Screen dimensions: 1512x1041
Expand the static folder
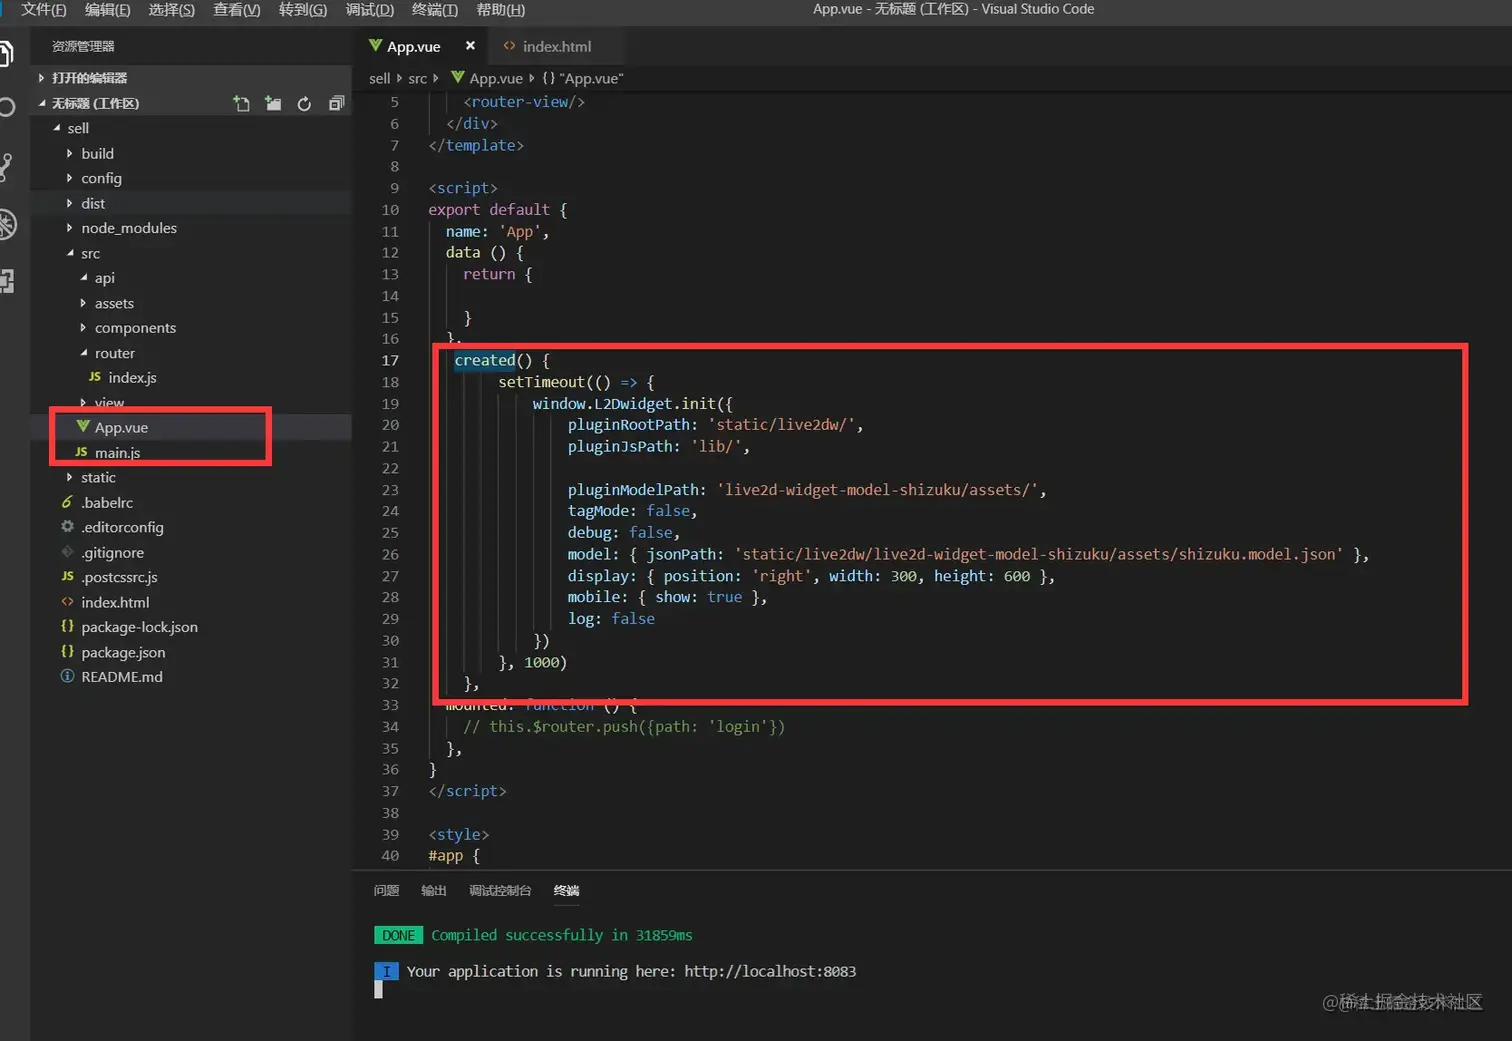click(x=98, y=477)
